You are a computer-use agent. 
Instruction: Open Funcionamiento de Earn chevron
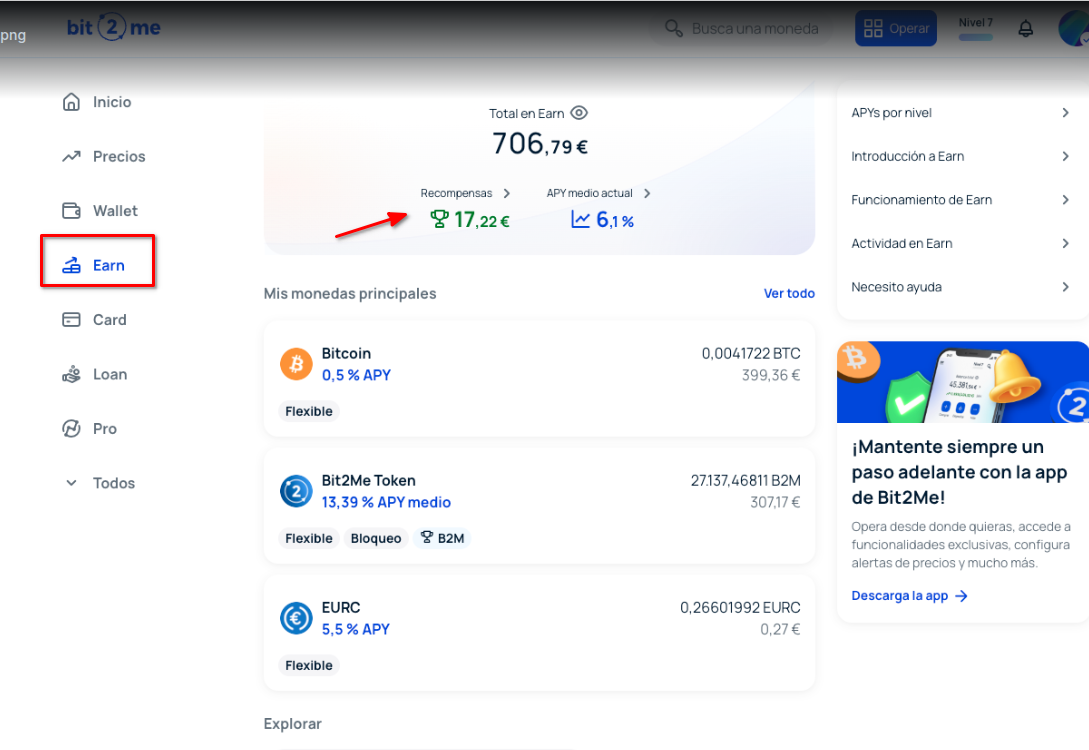tap(1065, 200)
